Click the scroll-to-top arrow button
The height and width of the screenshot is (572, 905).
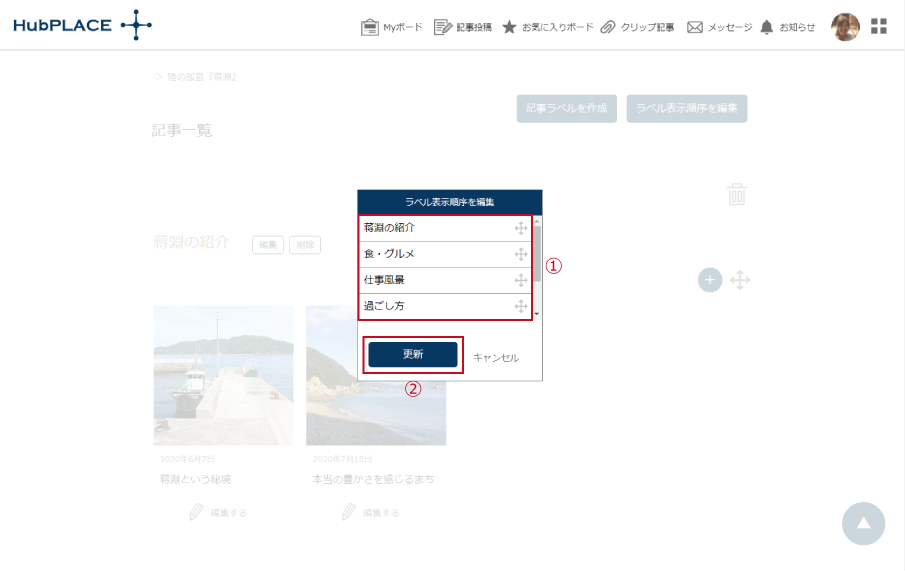coord(863,524)
